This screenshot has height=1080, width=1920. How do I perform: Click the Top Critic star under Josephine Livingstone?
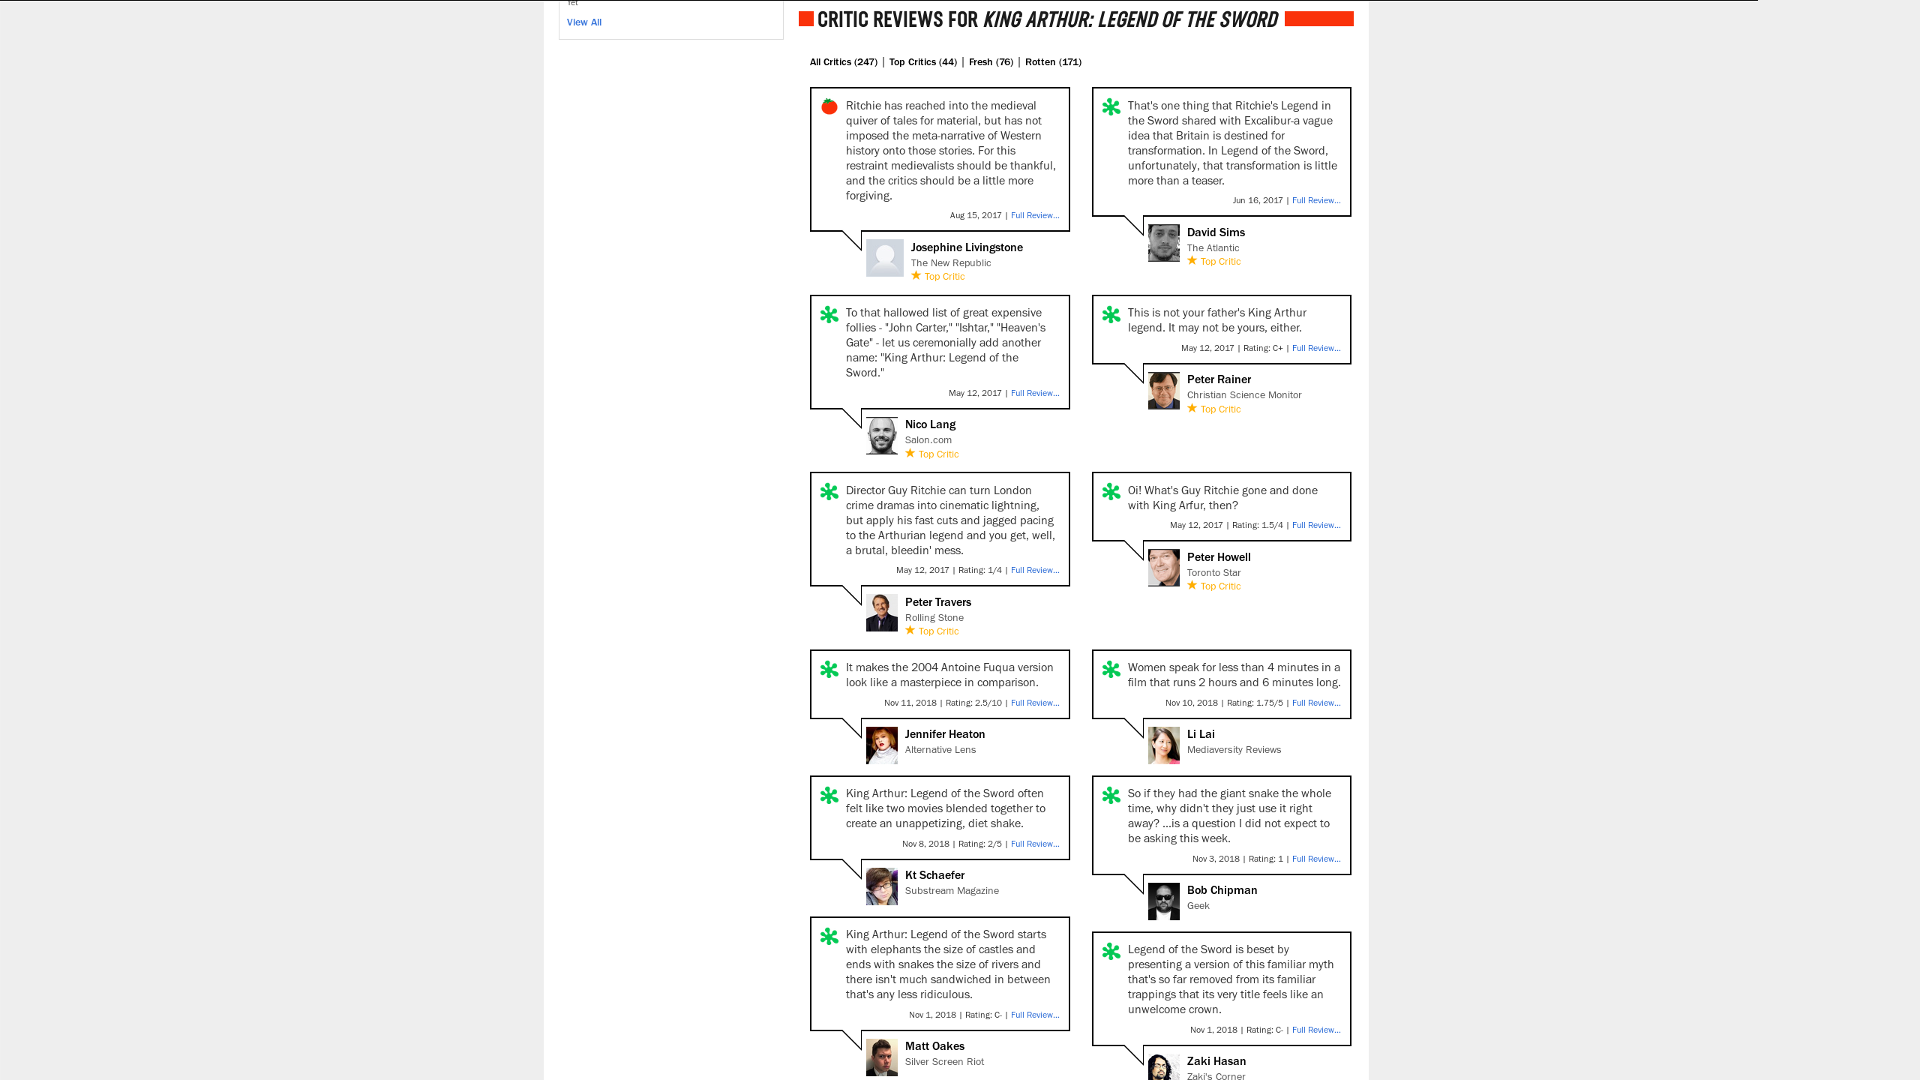click(x=916, y=275)
